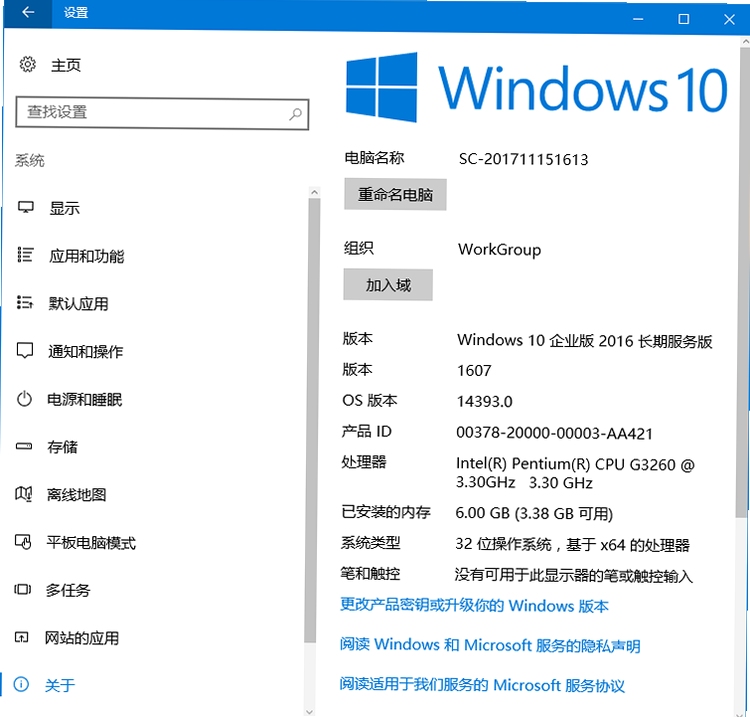750x717 pixels.
Task: Click the tablet mode icon
Action: pos(23,542)
